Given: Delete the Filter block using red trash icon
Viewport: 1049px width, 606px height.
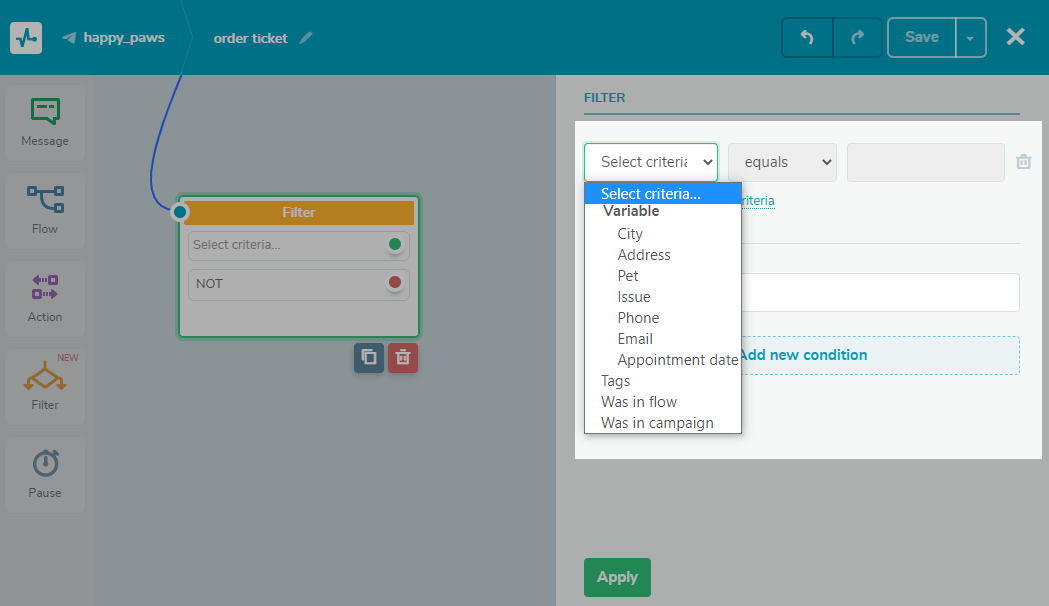Looking at the screenshot, I should [x=403, y=357].
